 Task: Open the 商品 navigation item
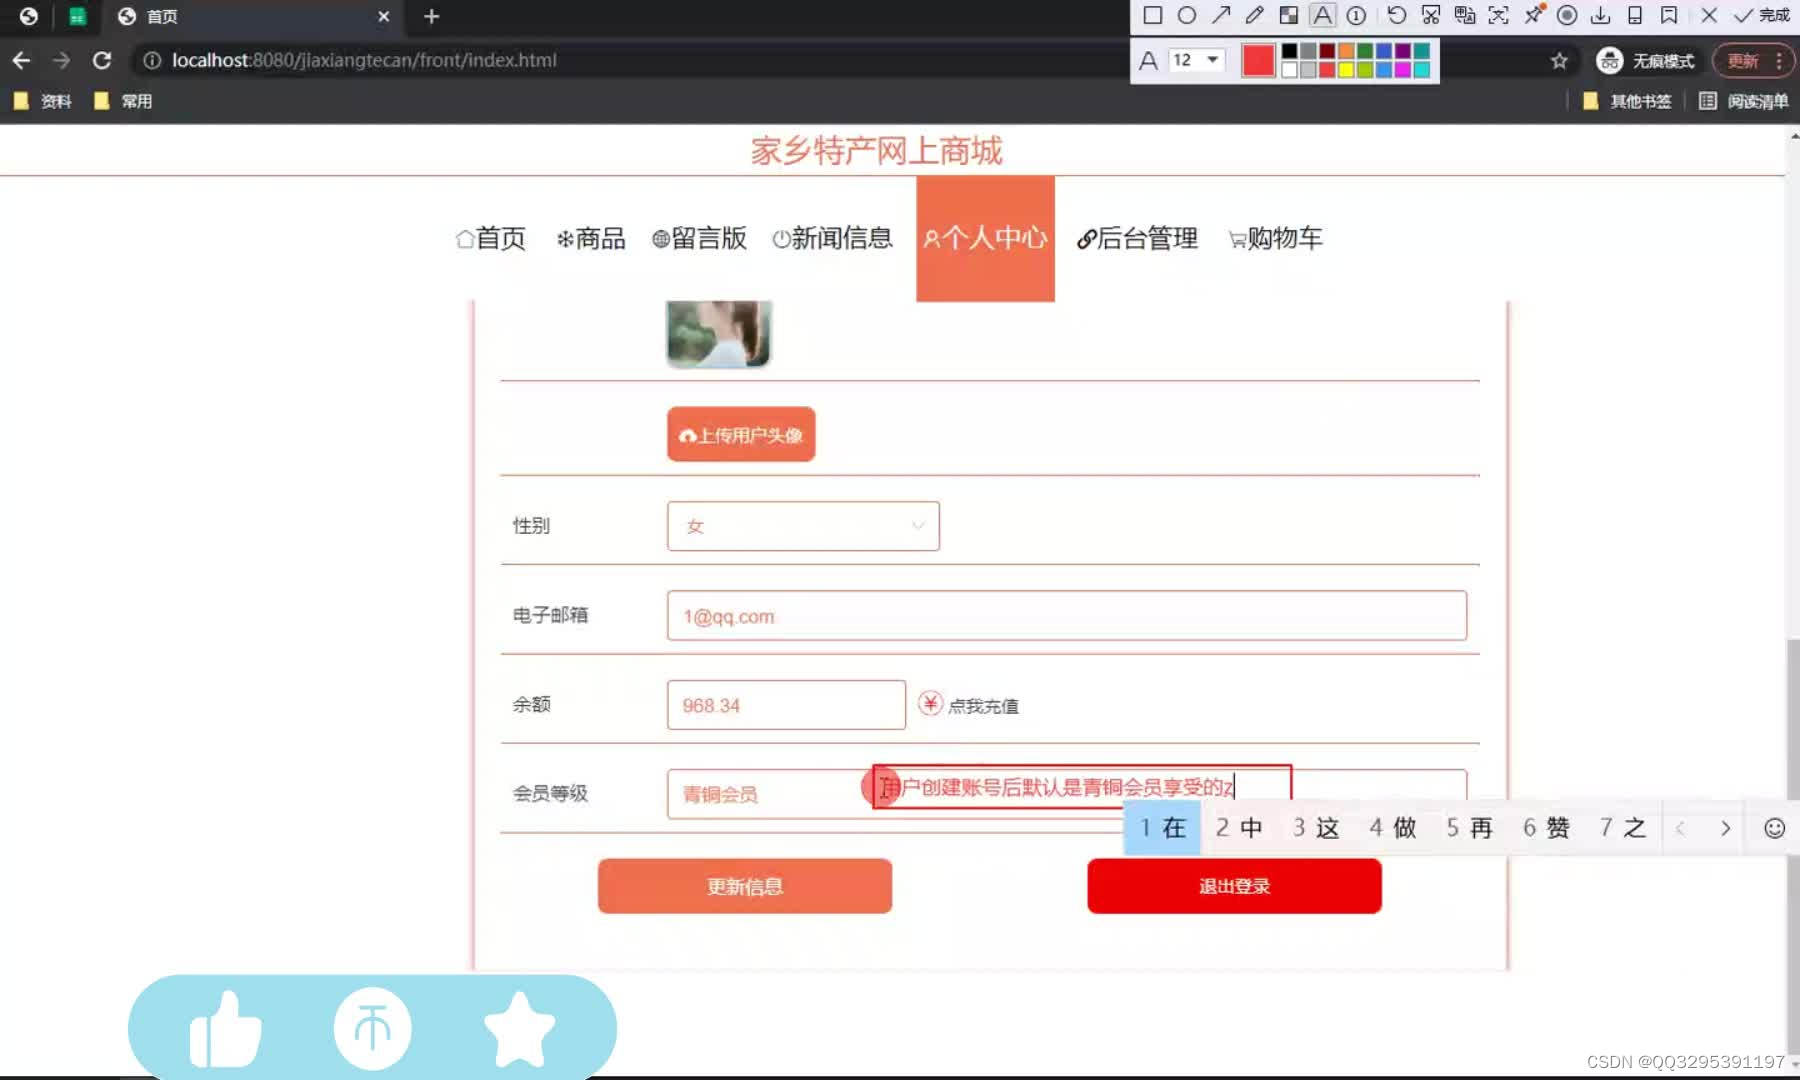click(590, 238)
